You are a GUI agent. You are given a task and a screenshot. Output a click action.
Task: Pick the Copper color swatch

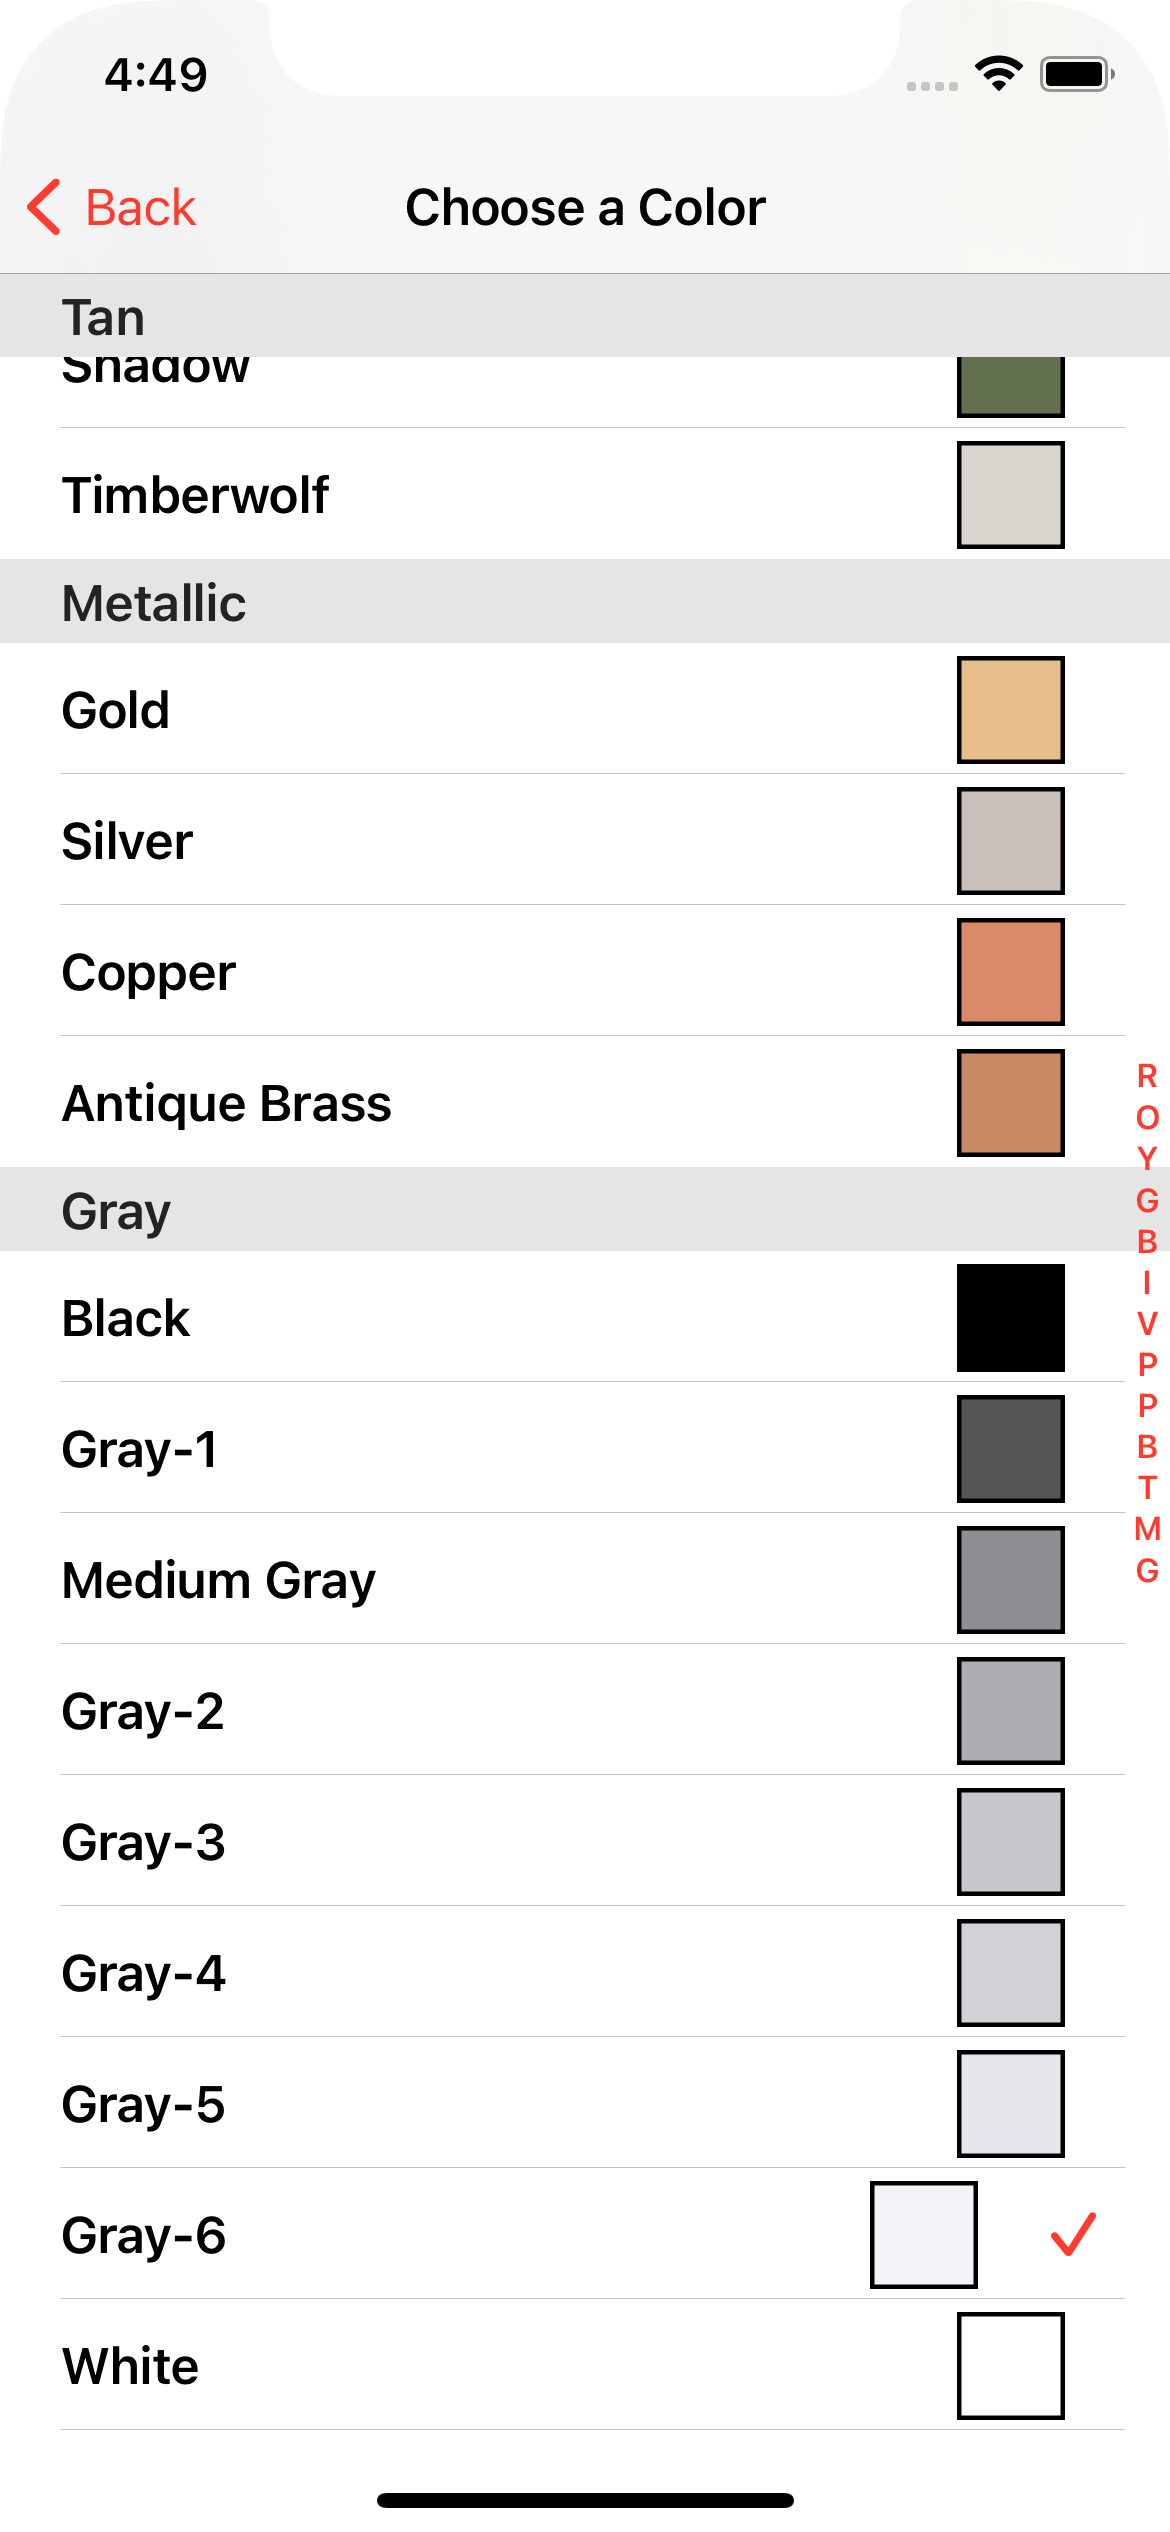click(1010, 972)
